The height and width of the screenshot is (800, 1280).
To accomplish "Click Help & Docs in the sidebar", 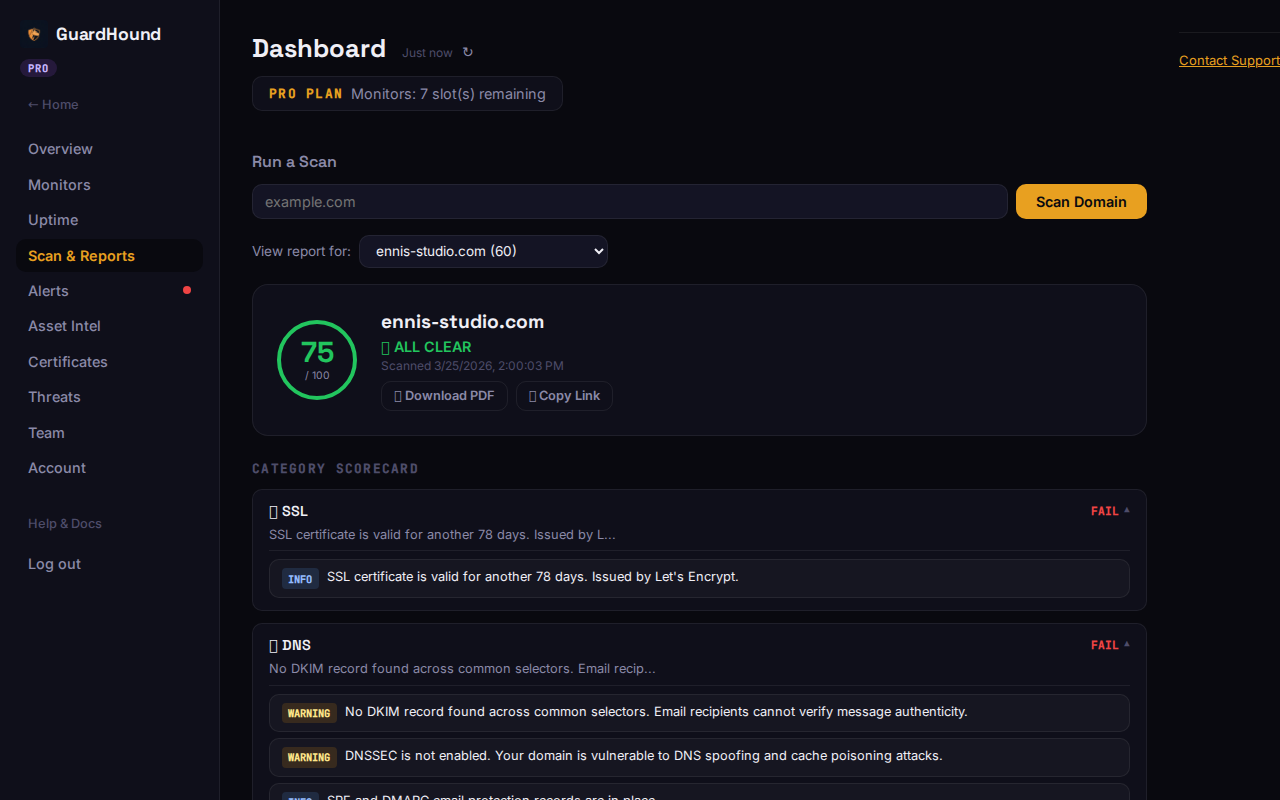I will 65,523.
